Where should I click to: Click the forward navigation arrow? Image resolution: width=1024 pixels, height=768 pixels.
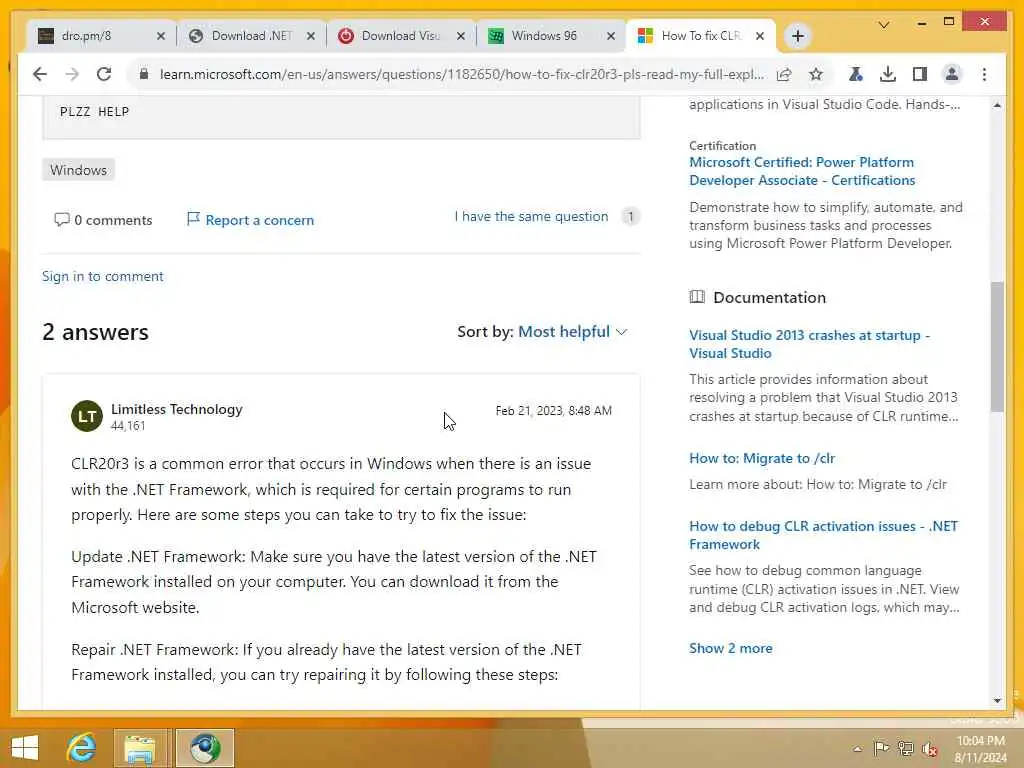coord(72,74)
